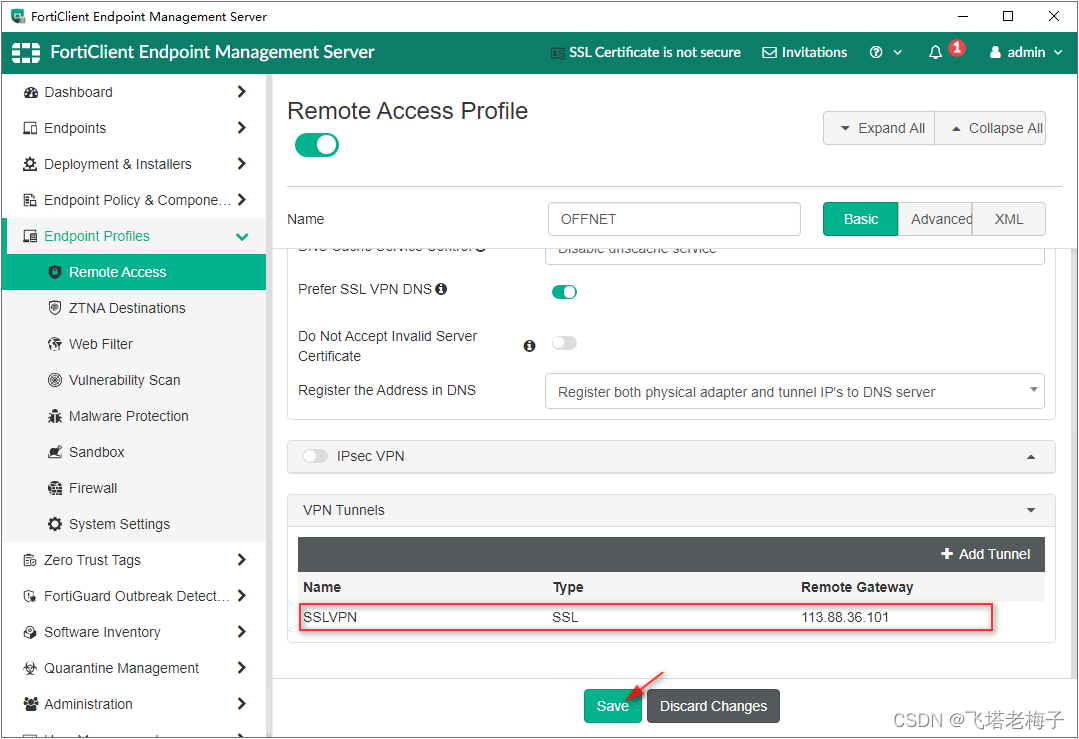Click the System Settings gear icon
The height and width of the screenshot is (739, 1079).
pyautogui.click(x=55, y=524)
